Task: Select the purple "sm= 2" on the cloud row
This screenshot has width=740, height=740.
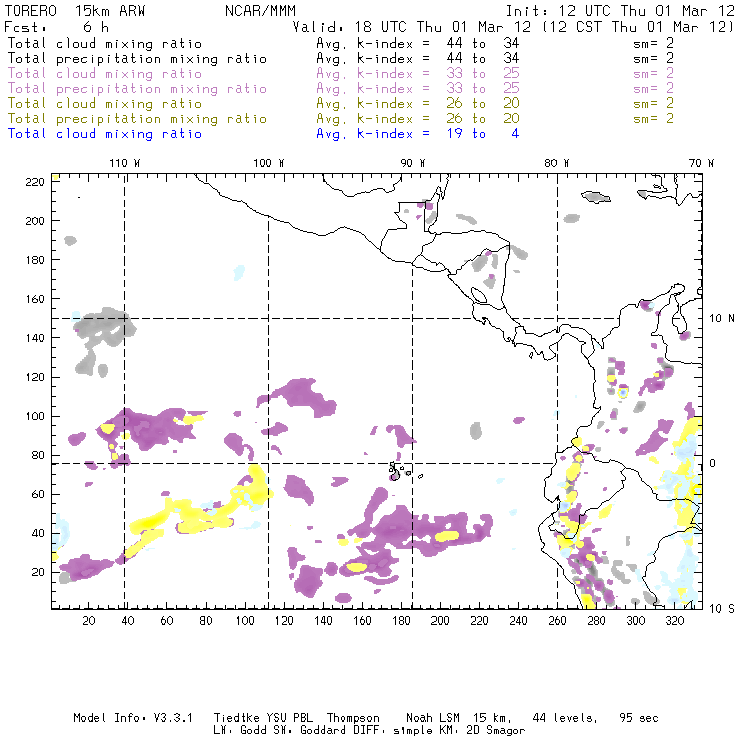Action: click(x=653, y=74)
